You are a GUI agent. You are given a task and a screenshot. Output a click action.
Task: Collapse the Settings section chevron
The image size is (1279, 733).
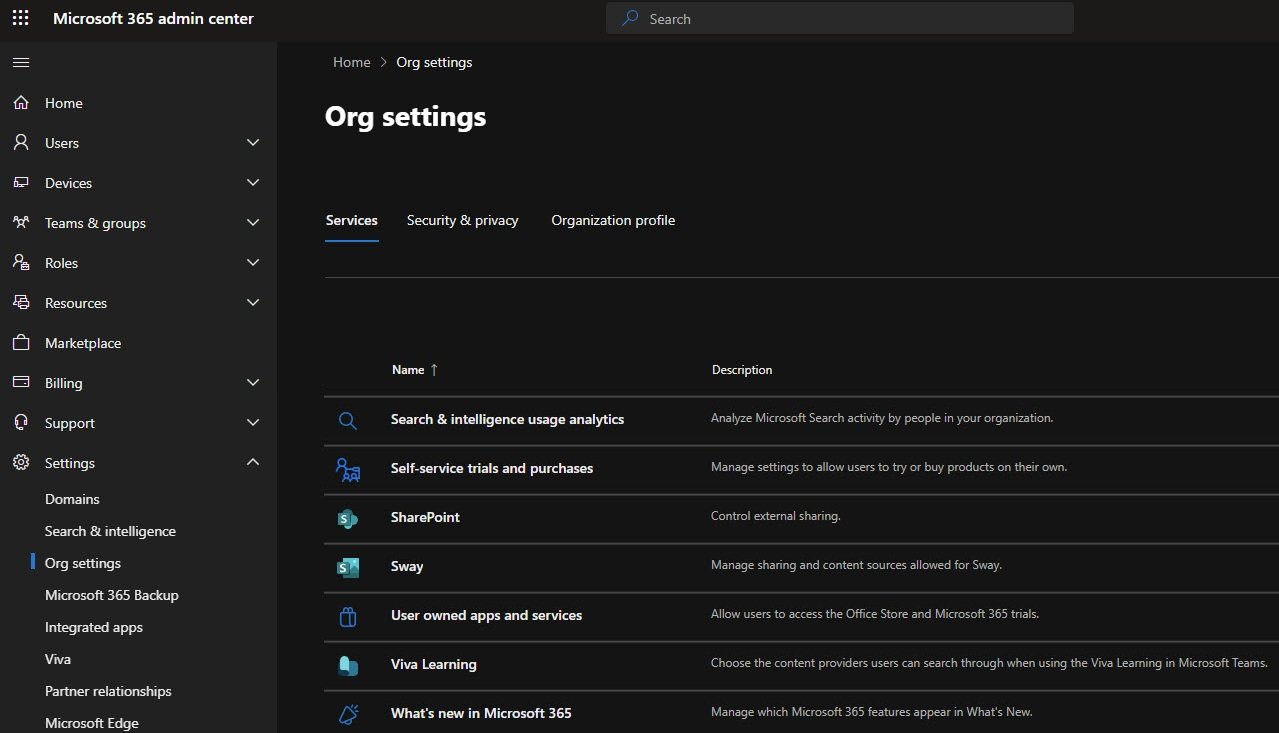(253, 462)
